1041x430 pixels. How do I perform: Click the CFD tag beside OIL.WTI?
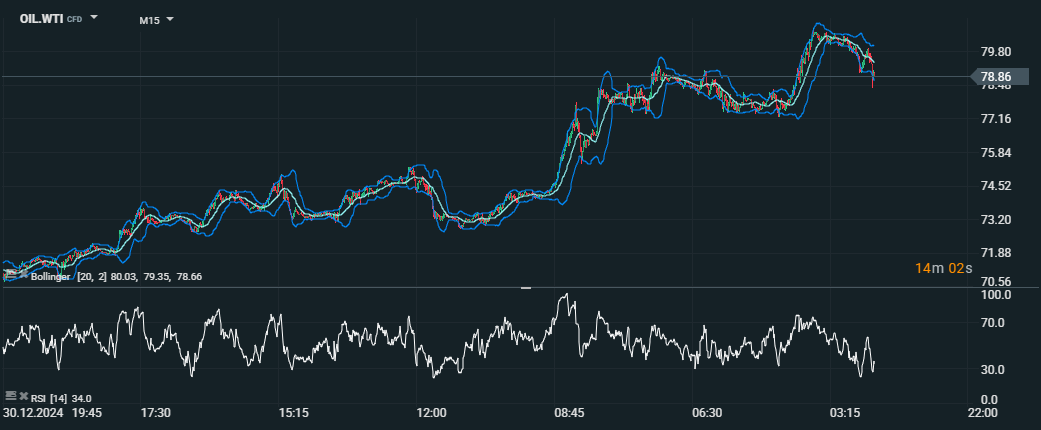75,19
